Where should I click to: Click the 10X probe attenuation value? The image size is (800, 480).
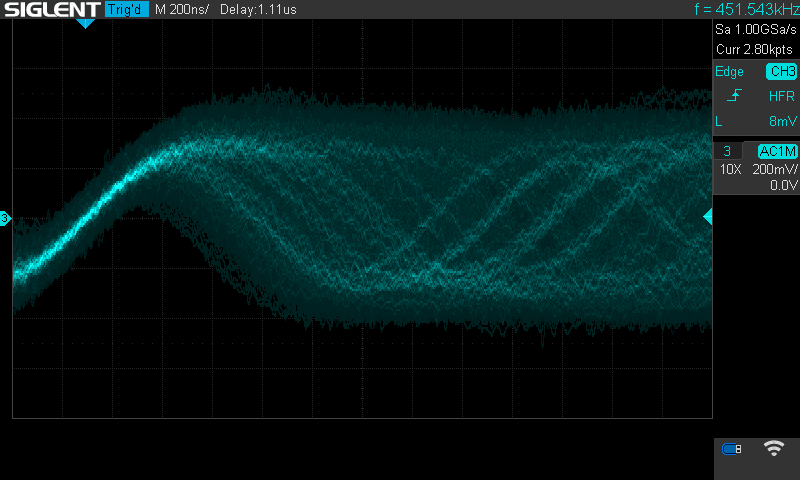click(730, 169)
